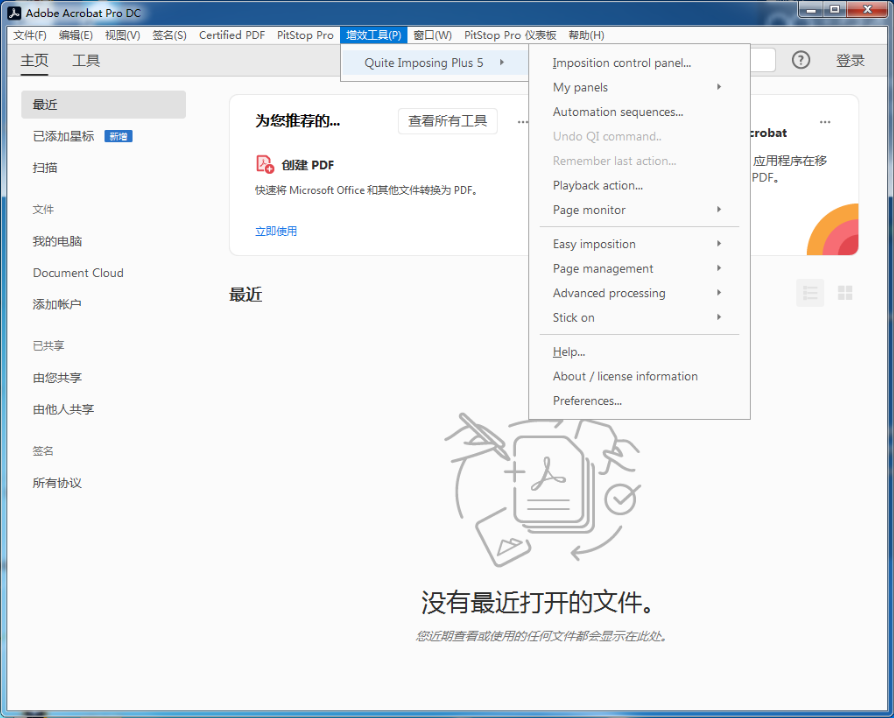The width and height of the screenshot is (894, 718).
Task: Click the overflow dots beside 查看所有工具
Action: [x=522, y=120]
